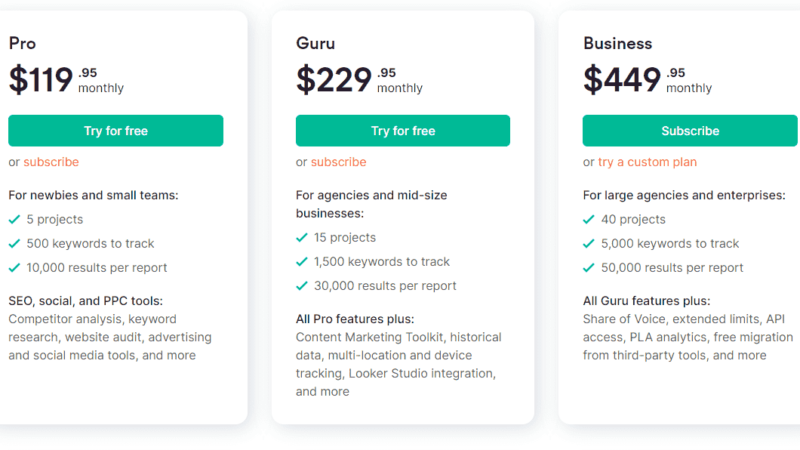The image size is (800, 450).
Task: Open the 'try a custom plan' link
Action: pyautogui.click(x=647, y=162)
